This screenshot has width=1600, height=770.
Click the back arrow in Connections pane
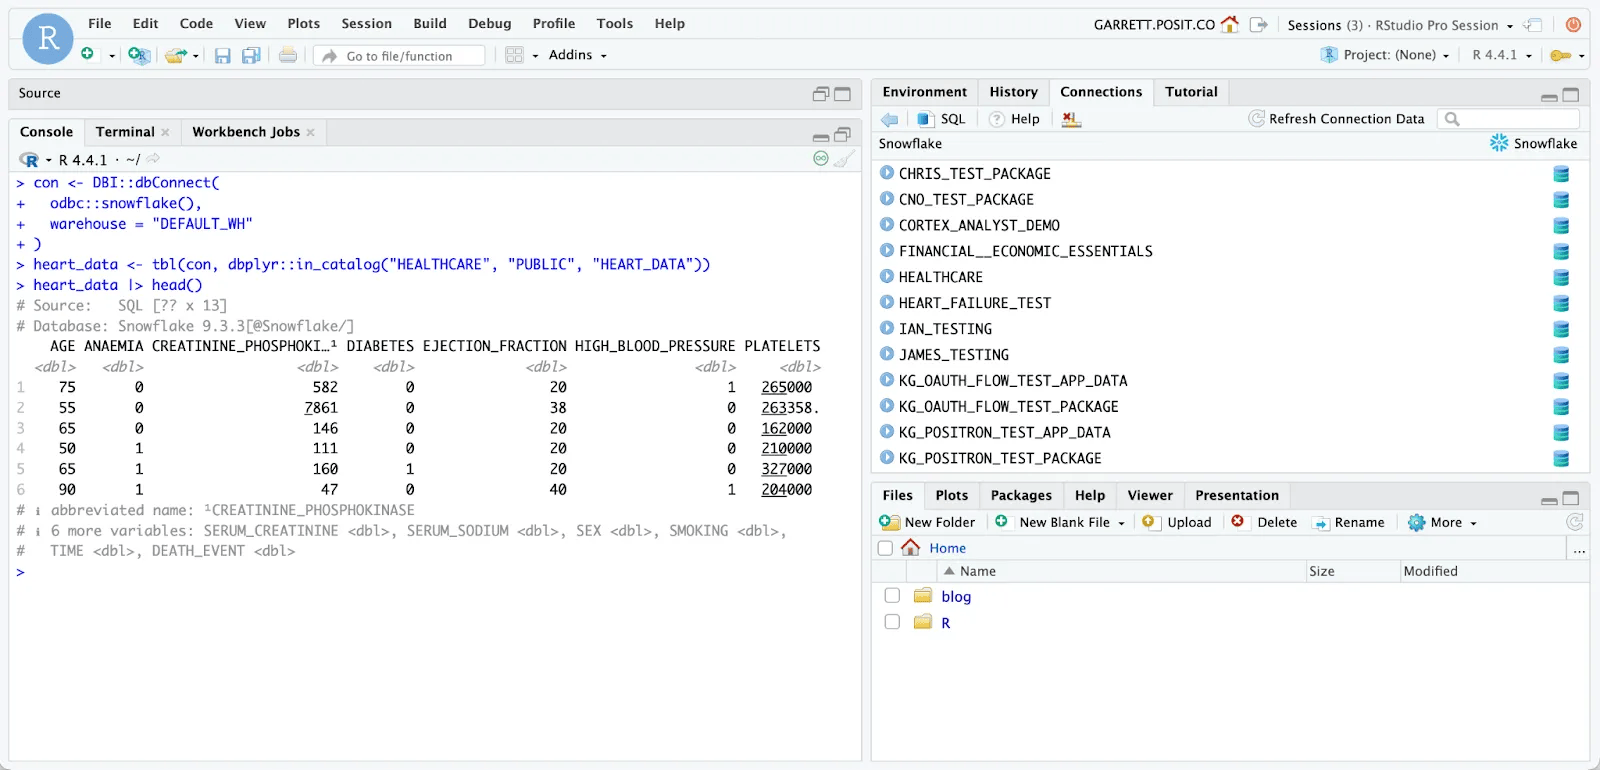pos(889,119)
